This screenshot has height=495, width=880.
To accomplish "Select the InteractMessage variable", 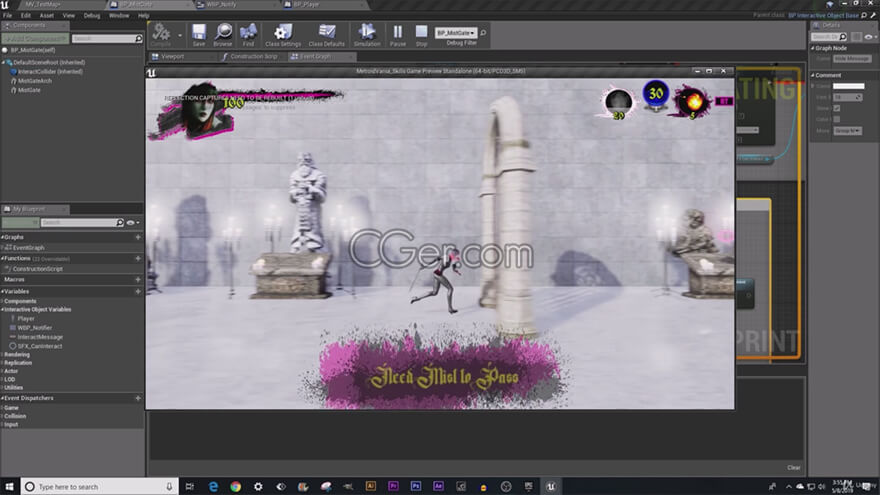I will (39, 337).
